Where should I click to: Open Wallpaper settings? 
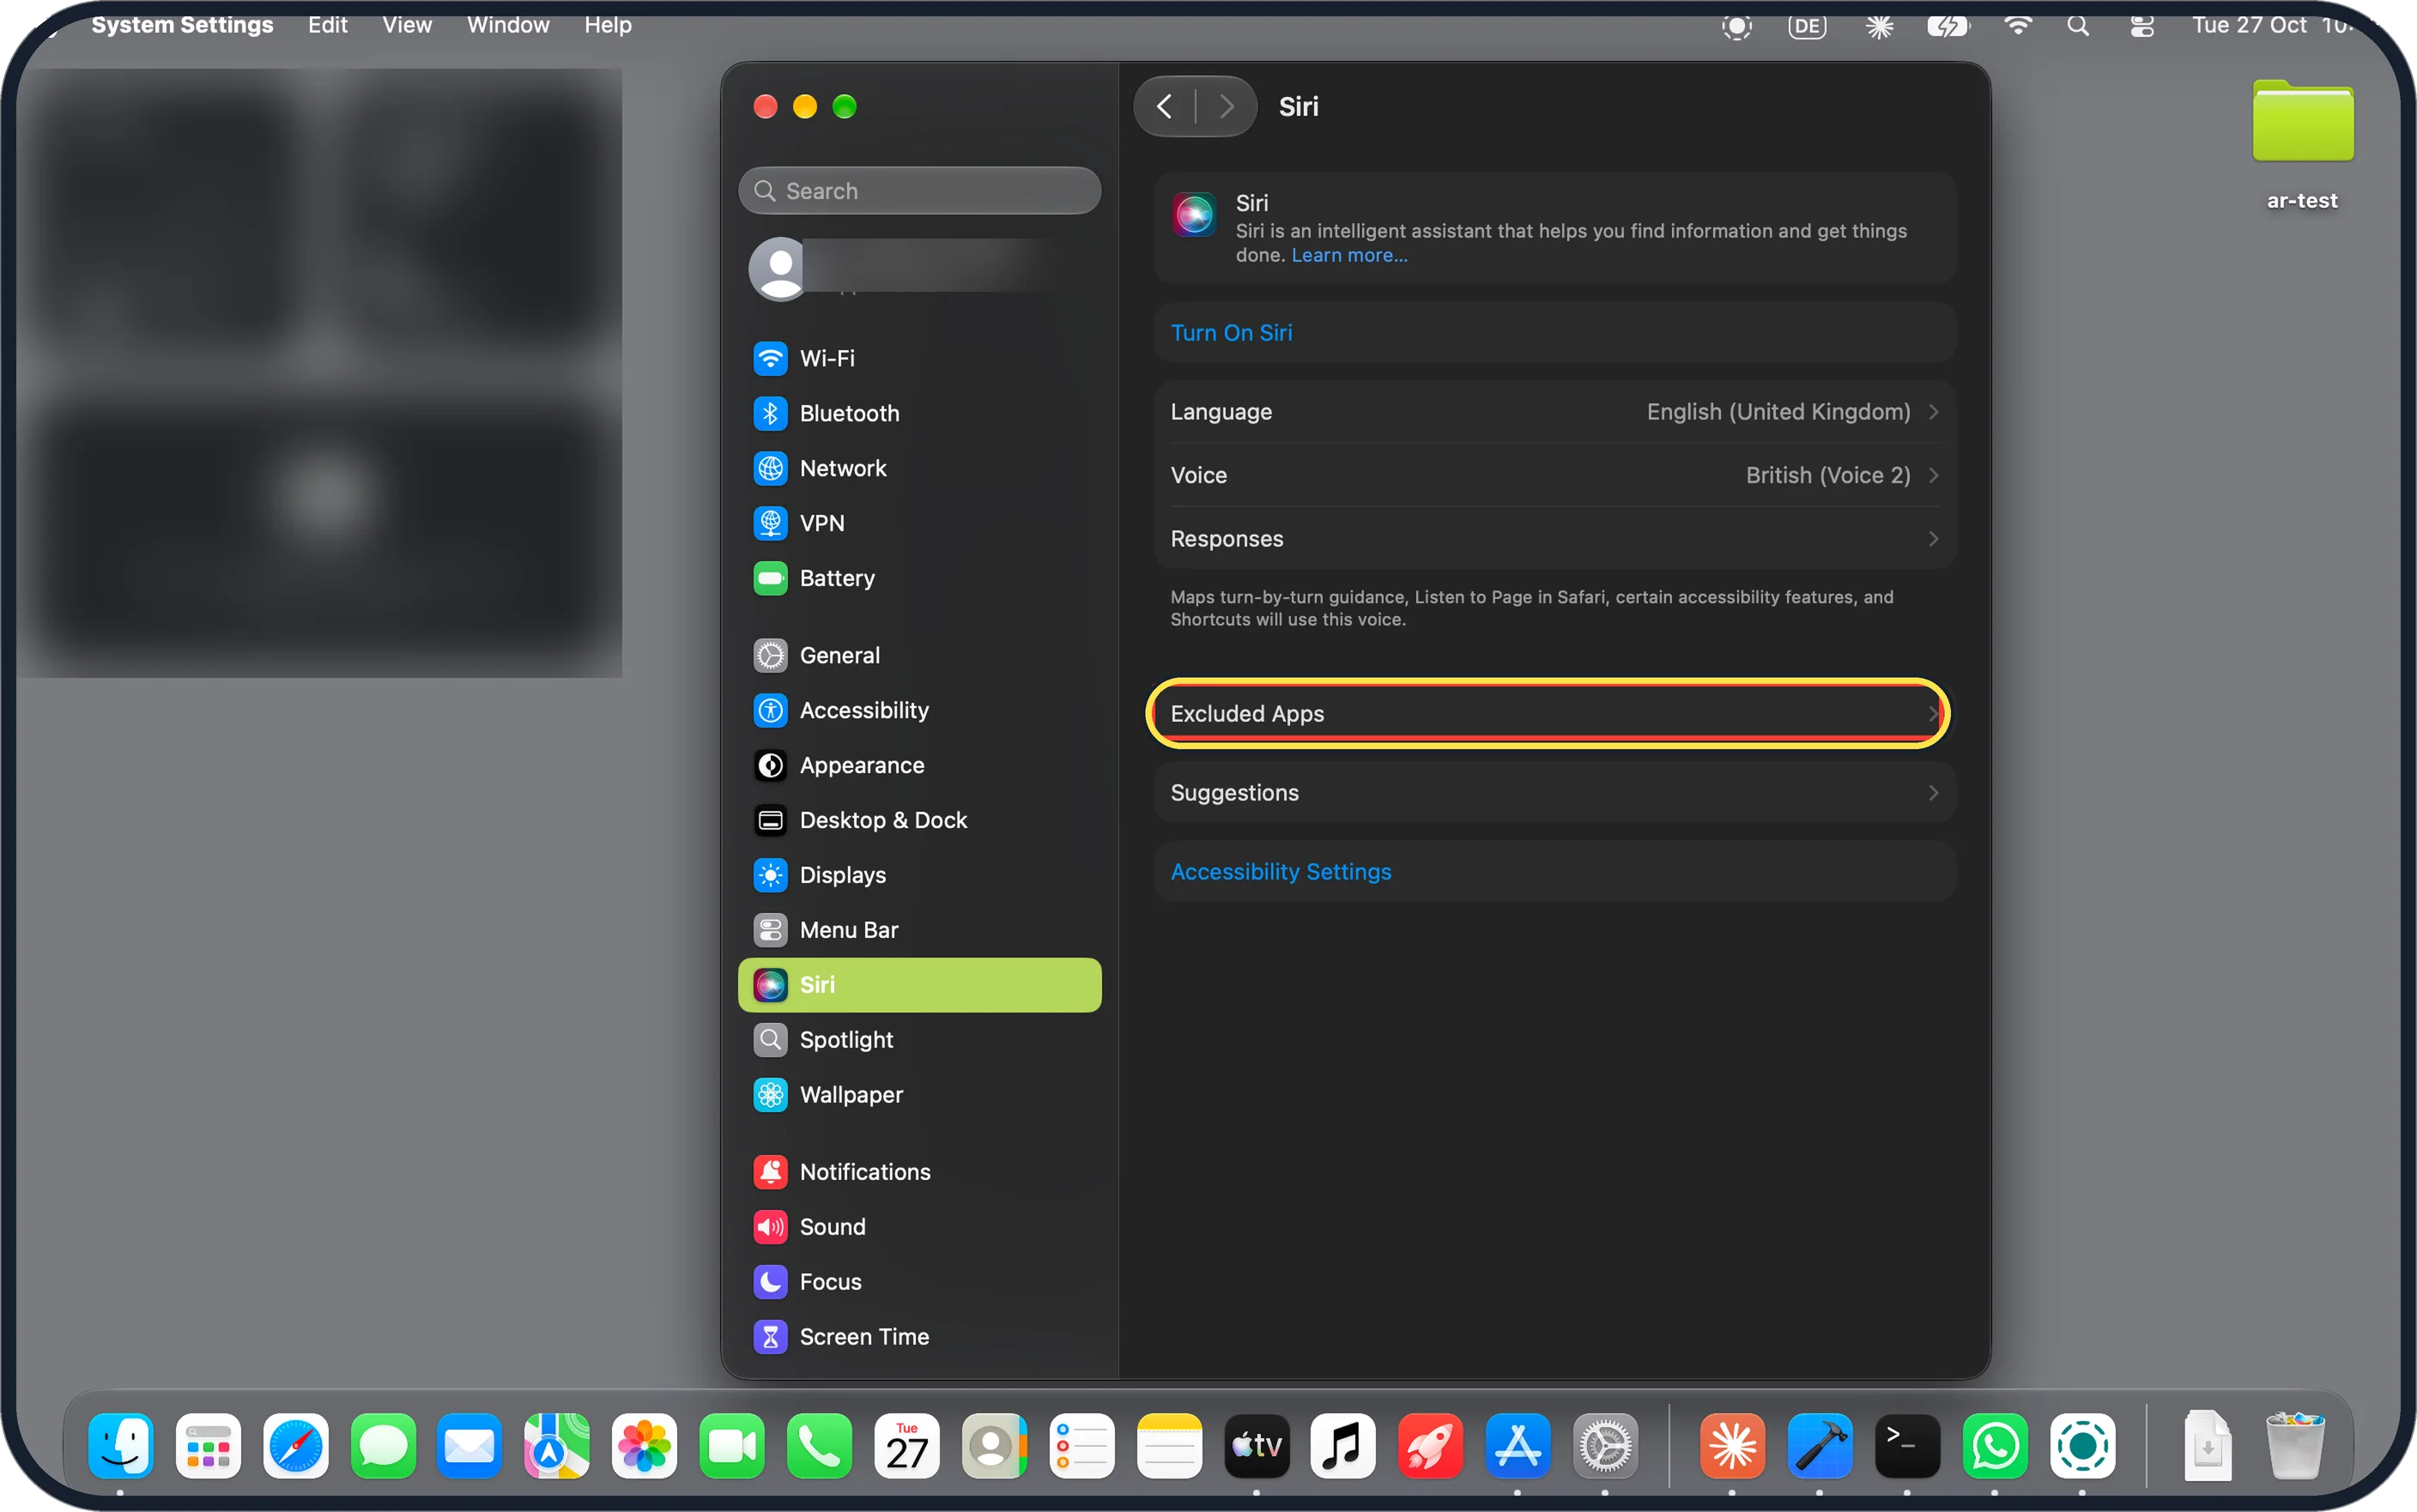(919, 1095)
